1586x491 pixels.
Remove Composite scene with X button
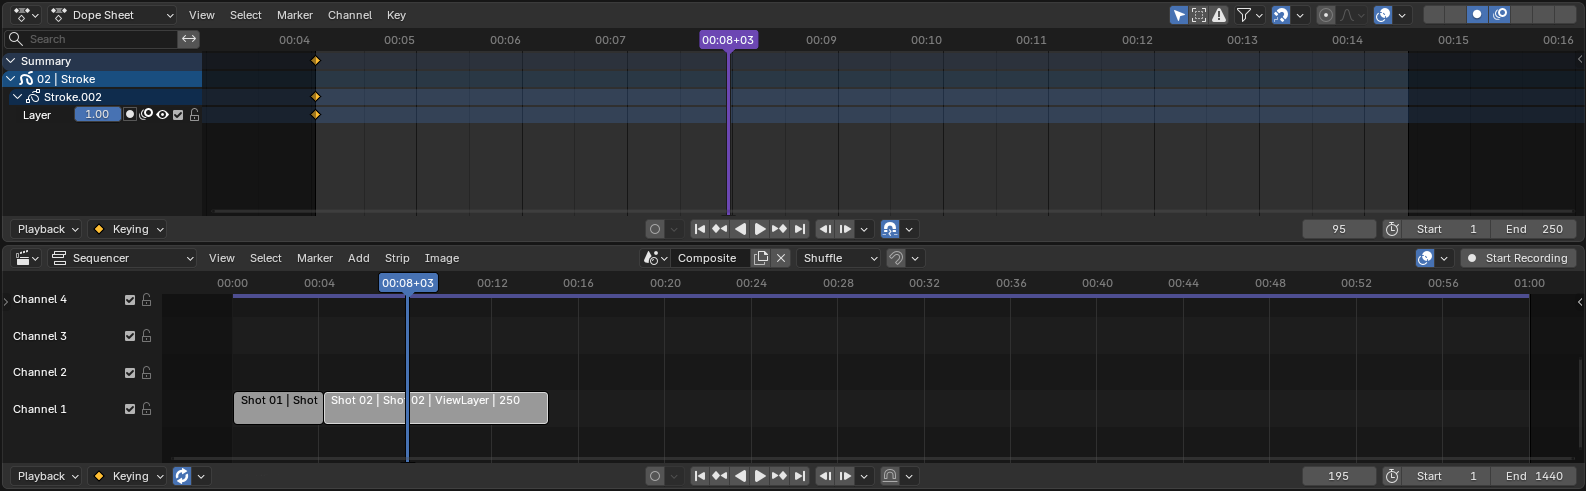click(x=781, y=258)
